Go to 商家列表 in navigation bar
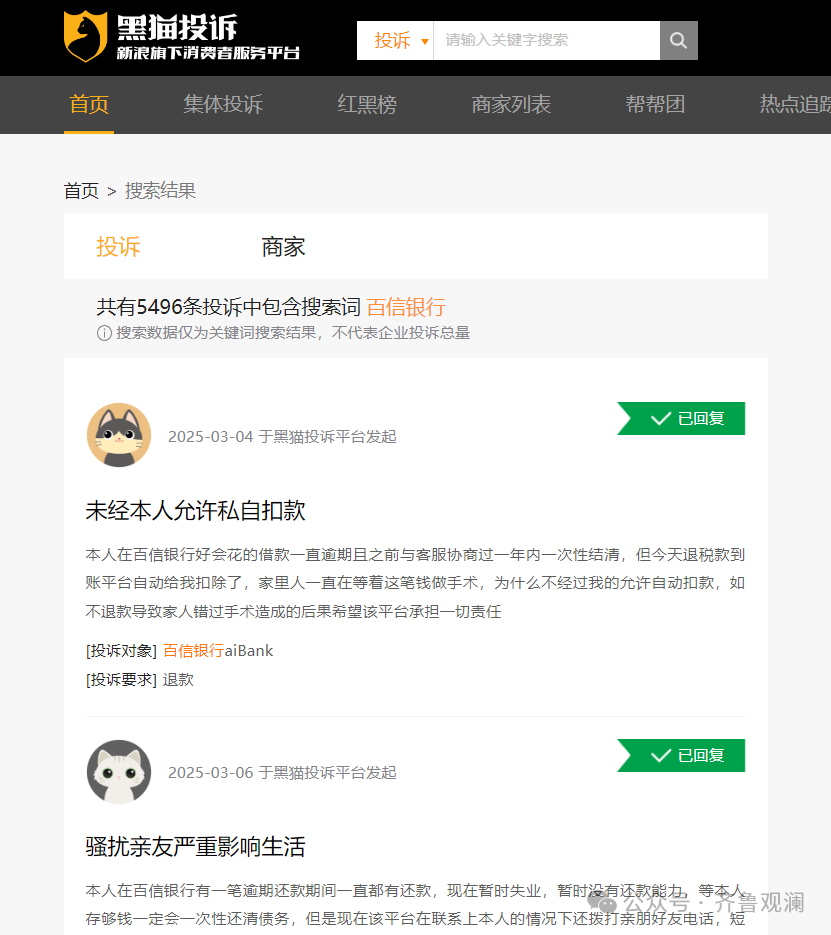831x935 pixels. click(x=511, y=104)
